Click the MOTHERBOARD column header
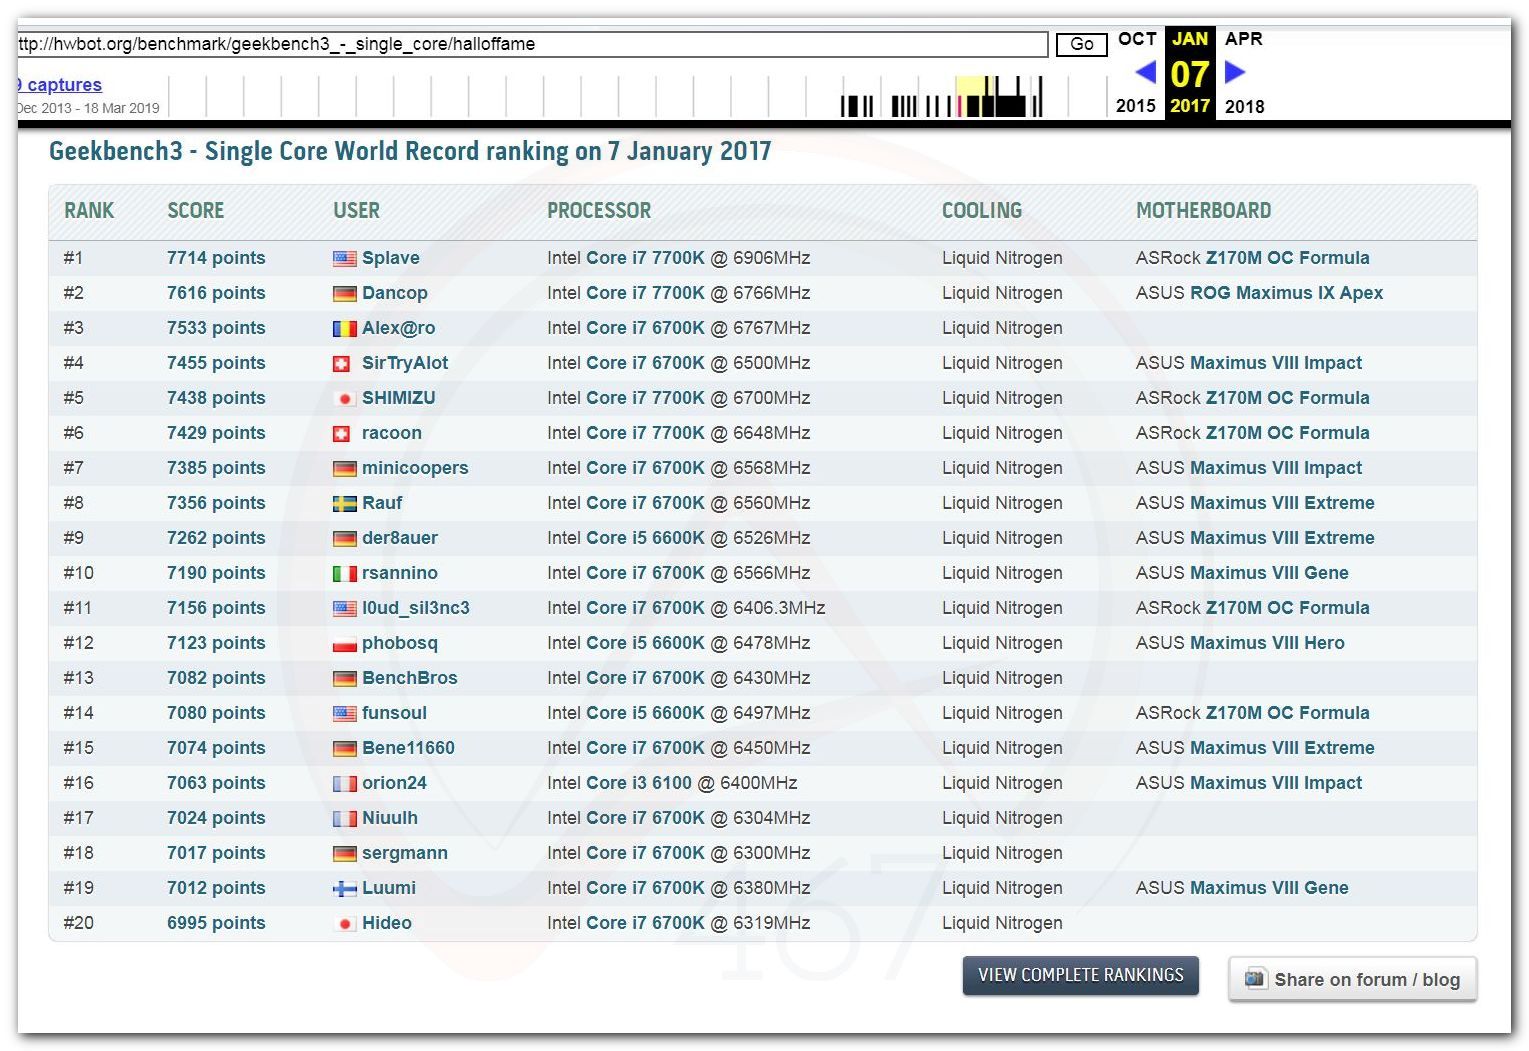This screenshot has width=1529, height=1051. (x=1204, y=210)
